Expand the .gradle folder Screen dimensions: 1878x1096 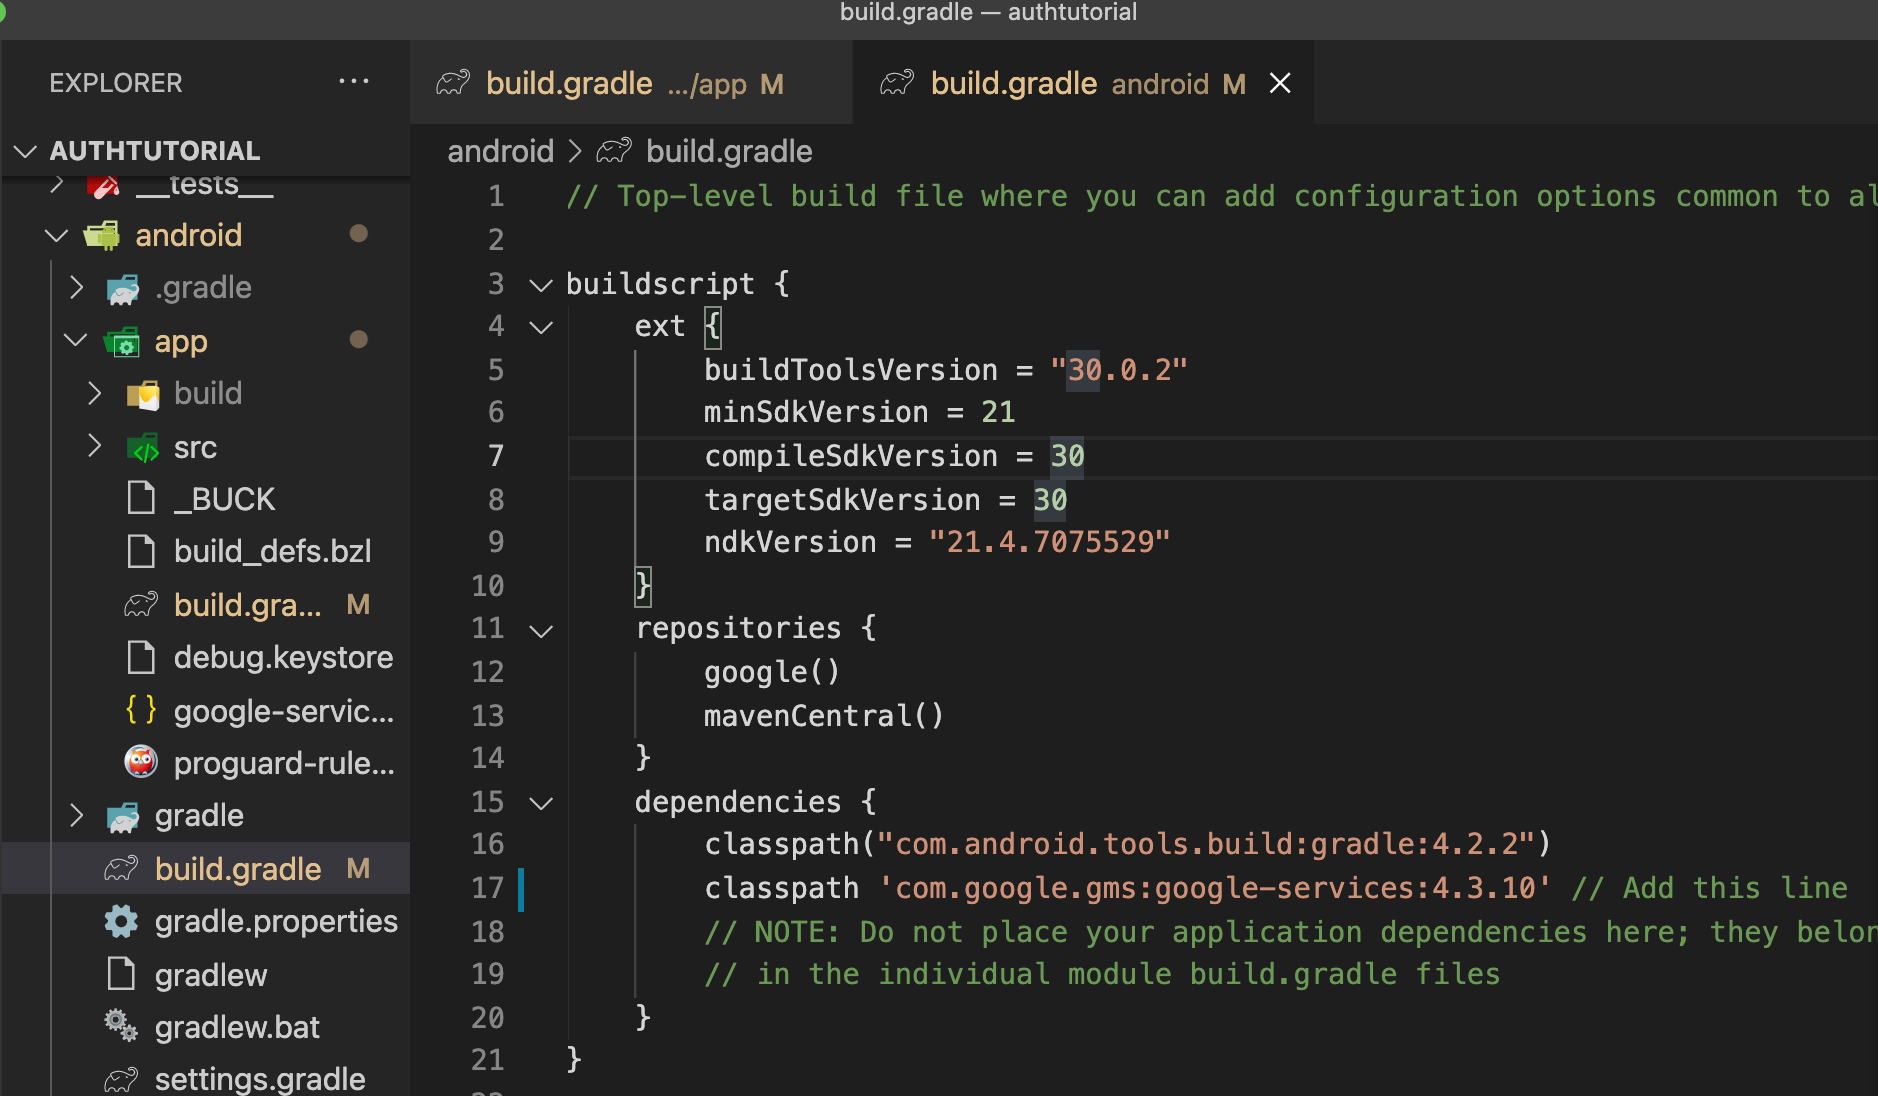(77, 288)
